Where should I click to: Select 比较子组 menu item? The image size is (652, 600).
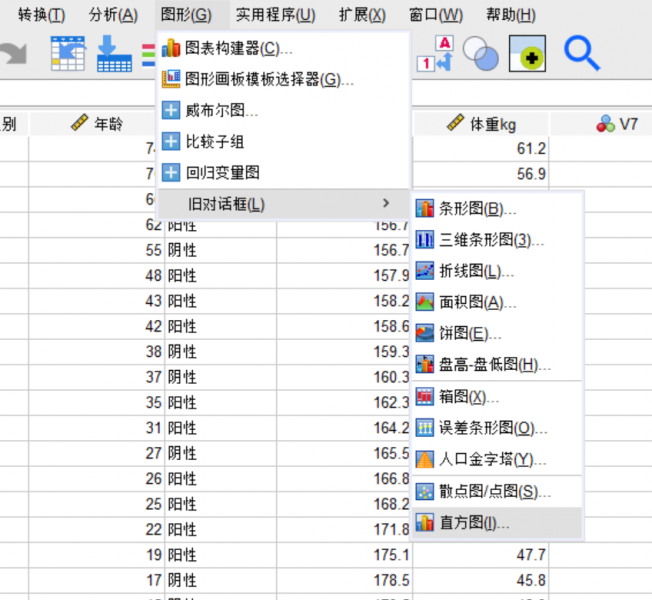tap(284, 142)
